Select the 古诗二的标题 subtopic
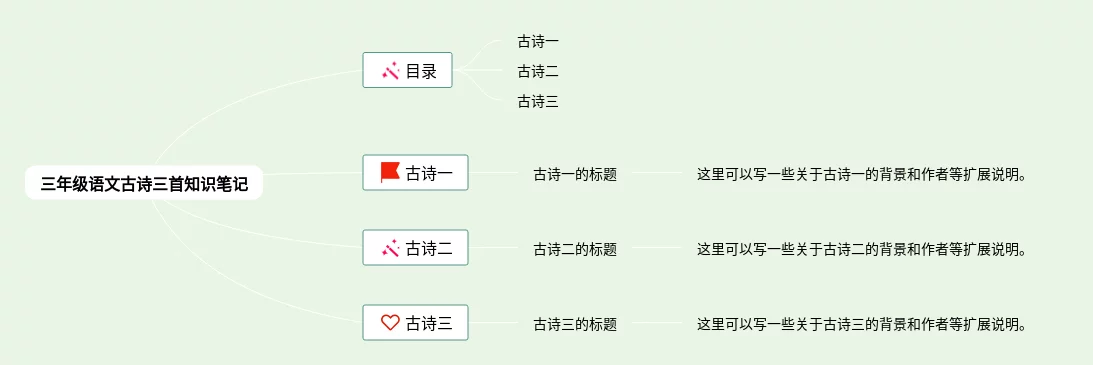Viewport: 1093px width, 365px height. tap(575, 249)
